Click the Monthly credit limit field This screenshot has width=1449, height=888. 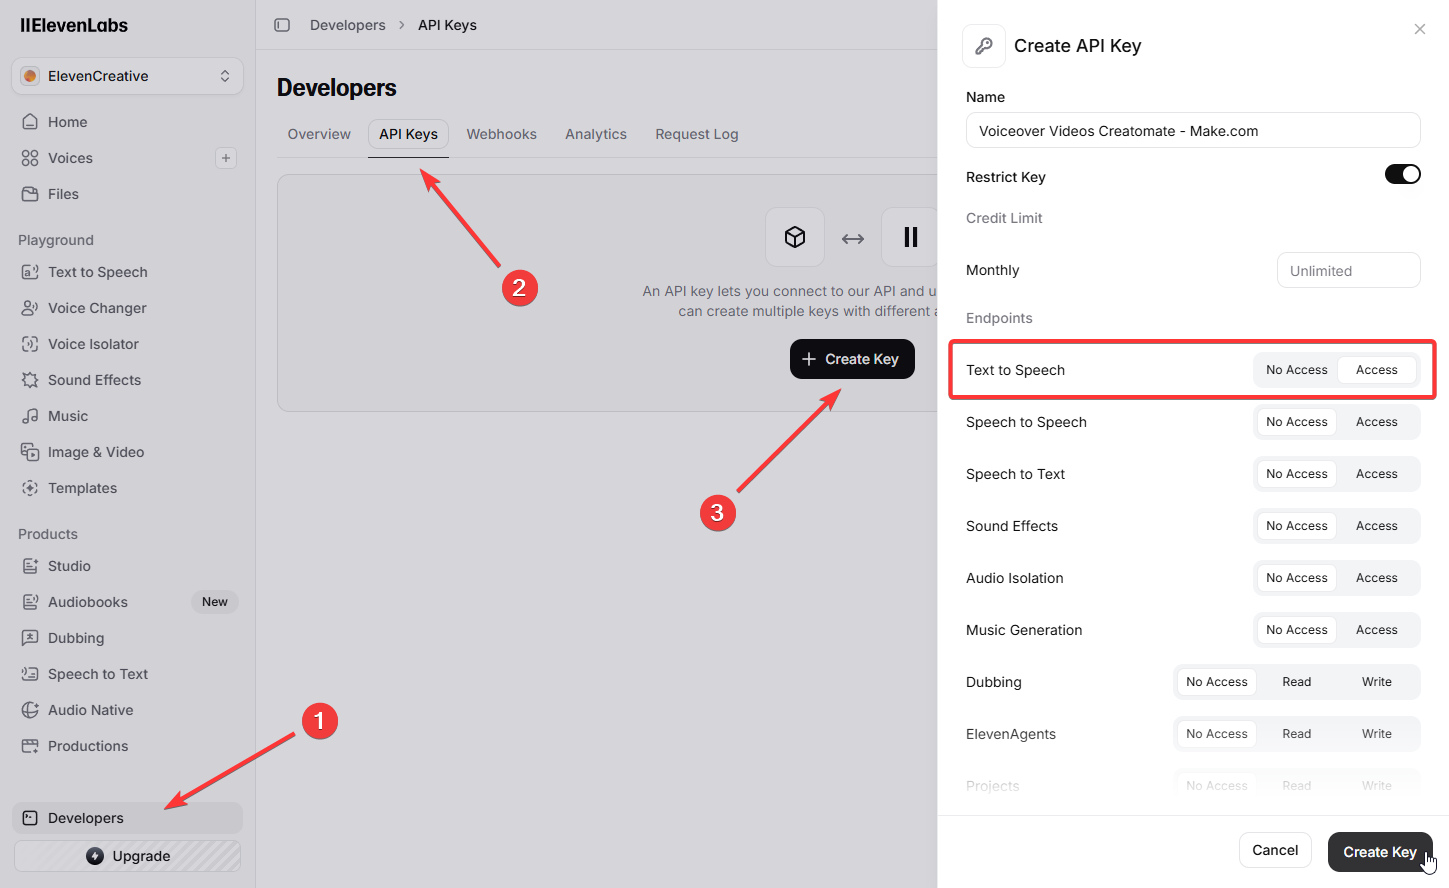tap(1347, 271)
